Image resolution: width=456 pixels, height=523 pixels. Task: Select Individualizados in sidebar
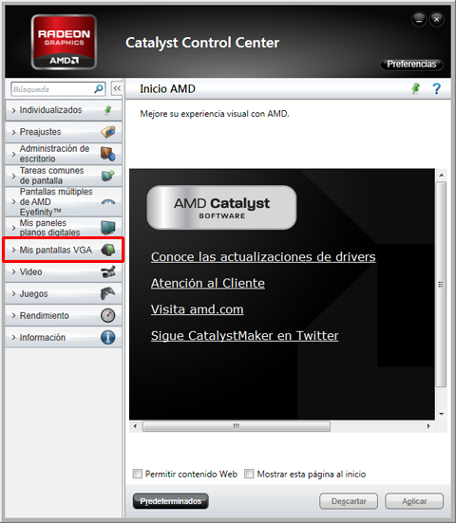point(63,110)
